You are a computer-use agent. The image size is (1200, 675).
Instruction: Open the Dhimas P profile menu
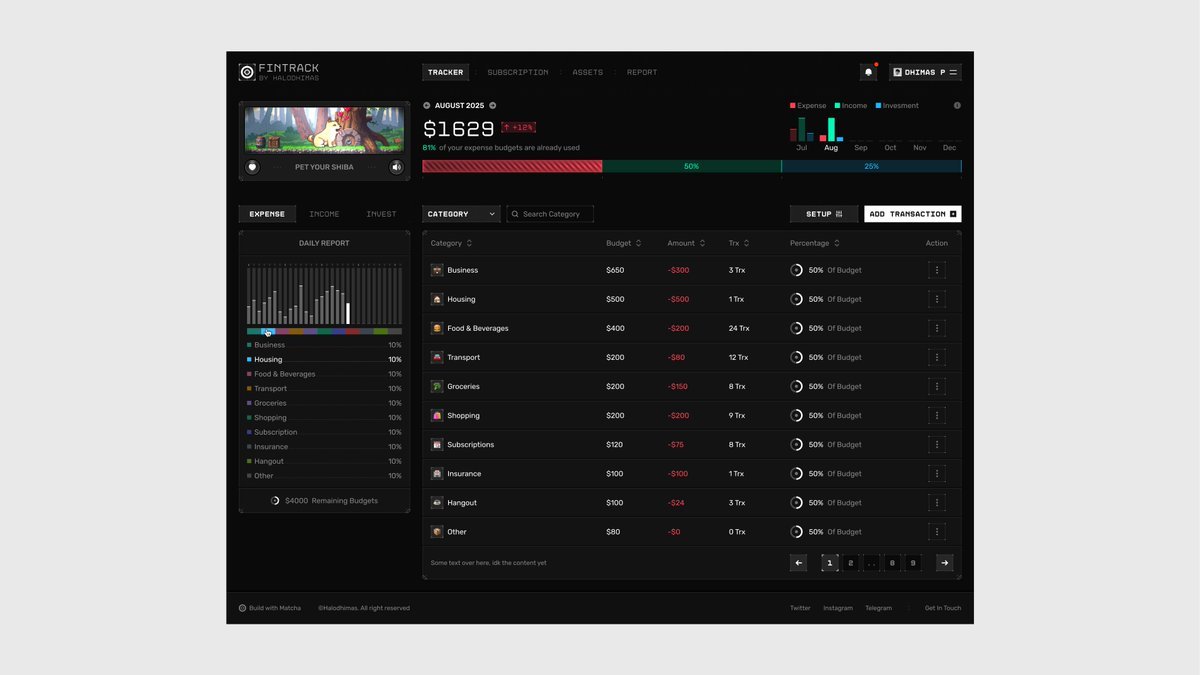[925, 72]
